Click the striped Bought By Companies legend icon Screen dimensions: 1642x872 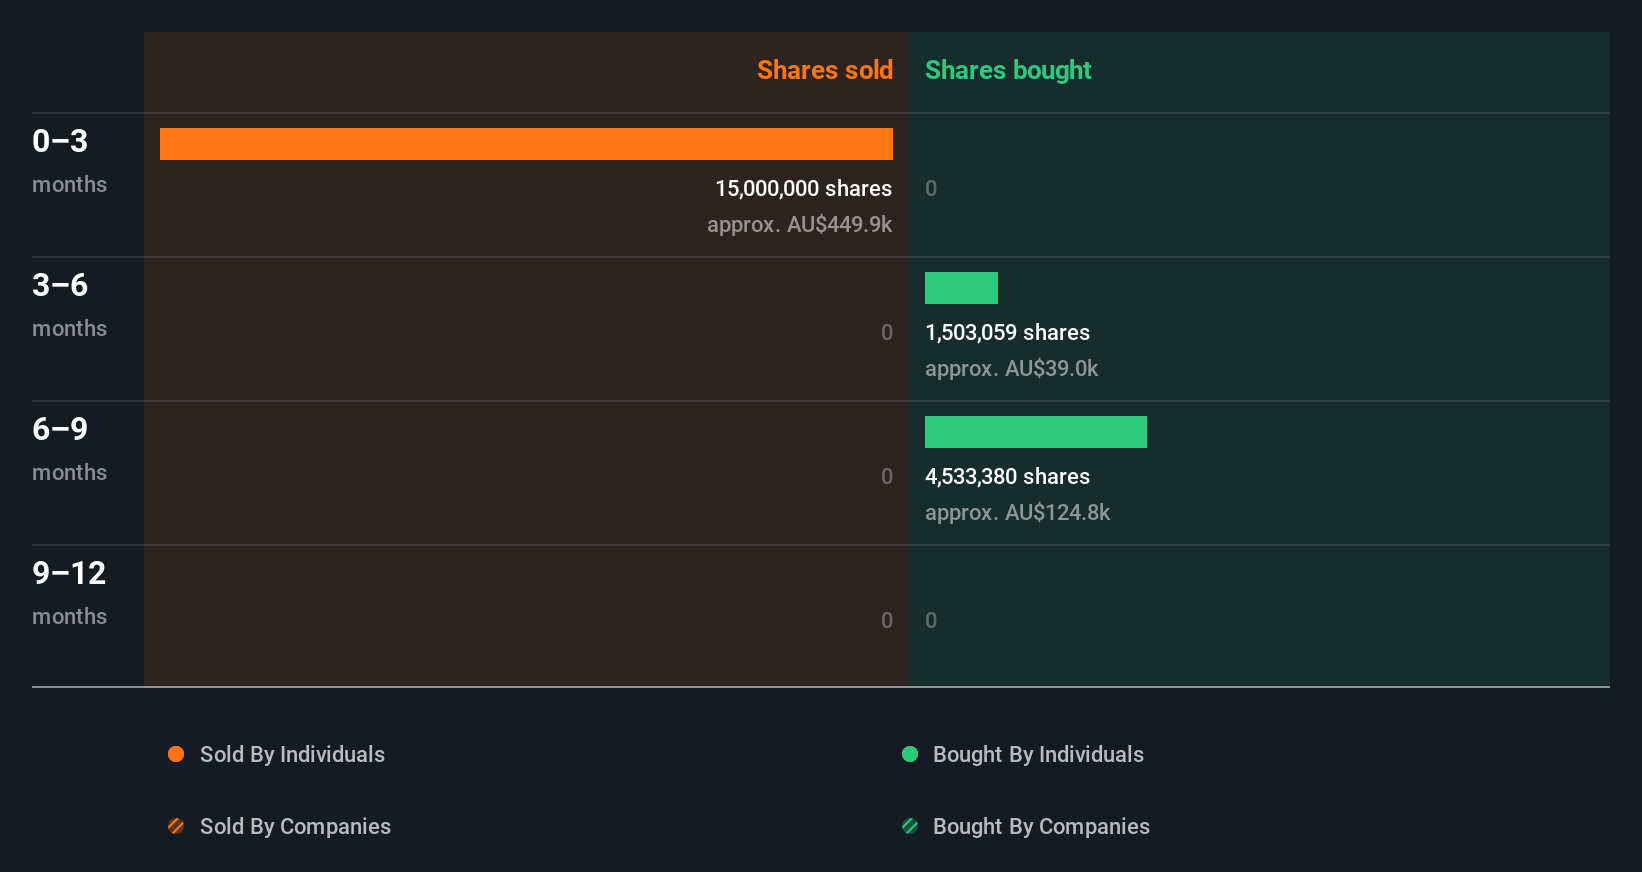pos(910,826)
